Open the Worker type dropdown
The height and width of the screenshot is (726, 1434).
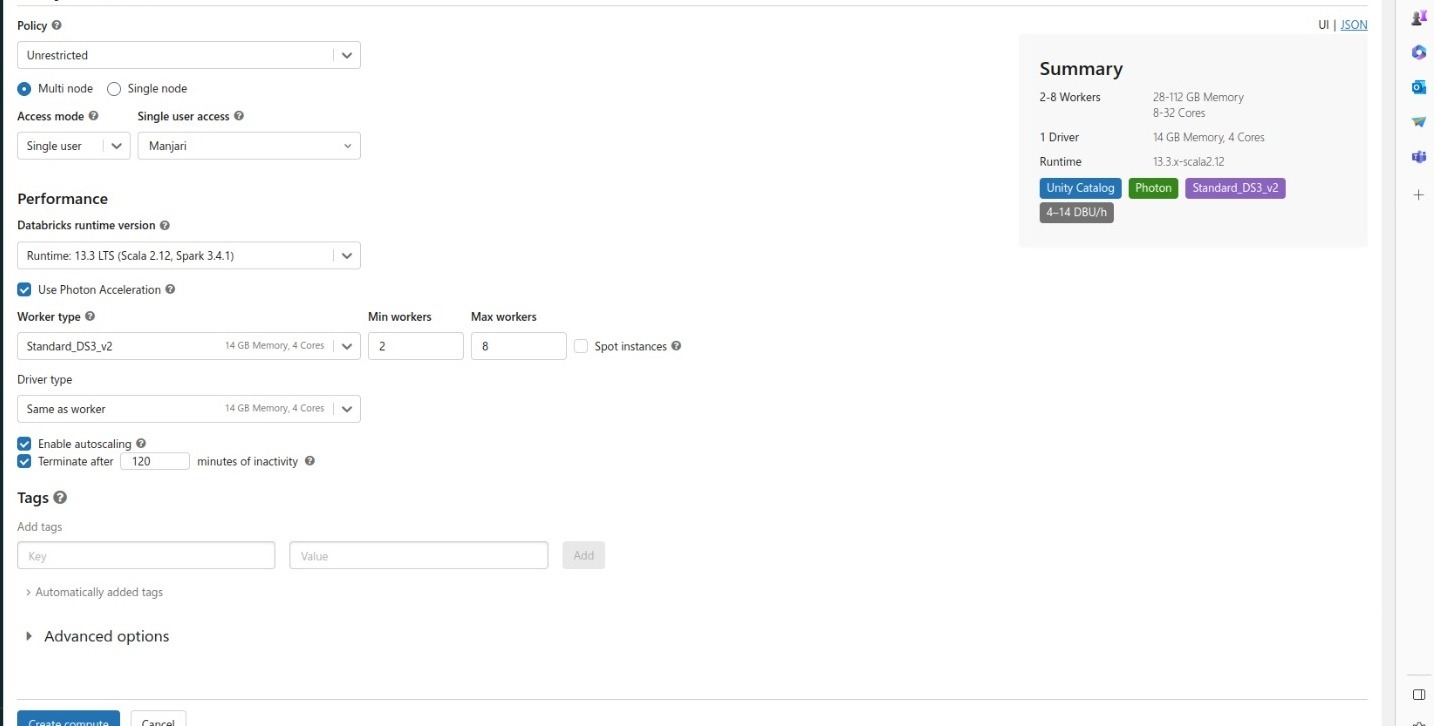pyautogui.click(x=346, y=345)
